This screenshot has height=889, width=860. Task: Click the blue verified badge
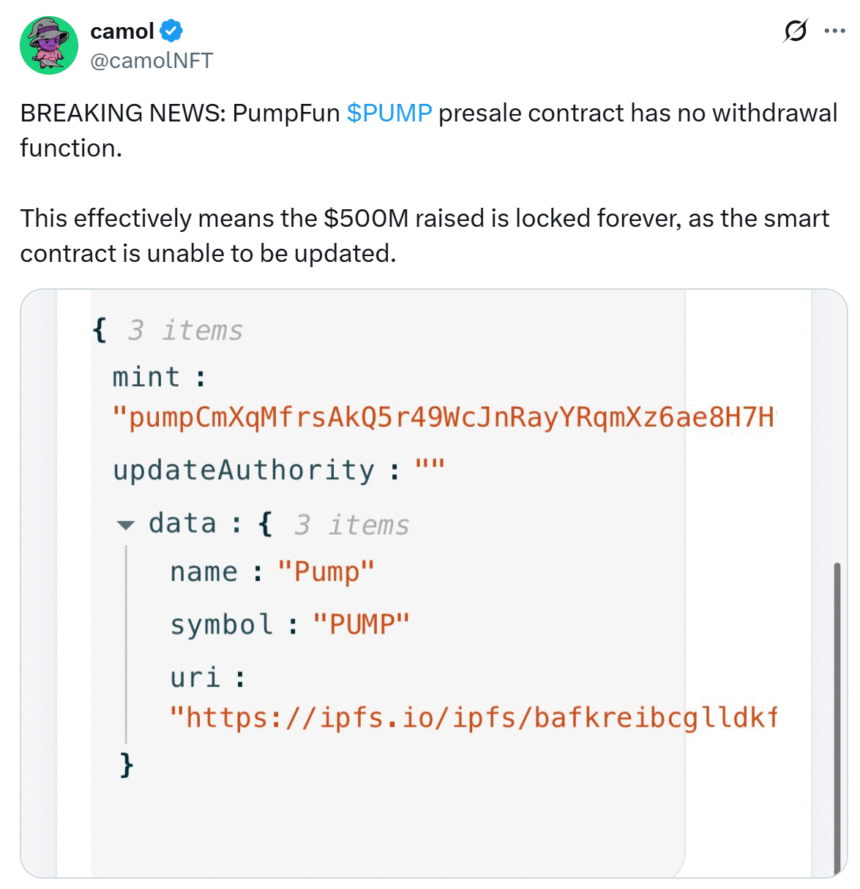pyautogui.click(x=170, y=32)
